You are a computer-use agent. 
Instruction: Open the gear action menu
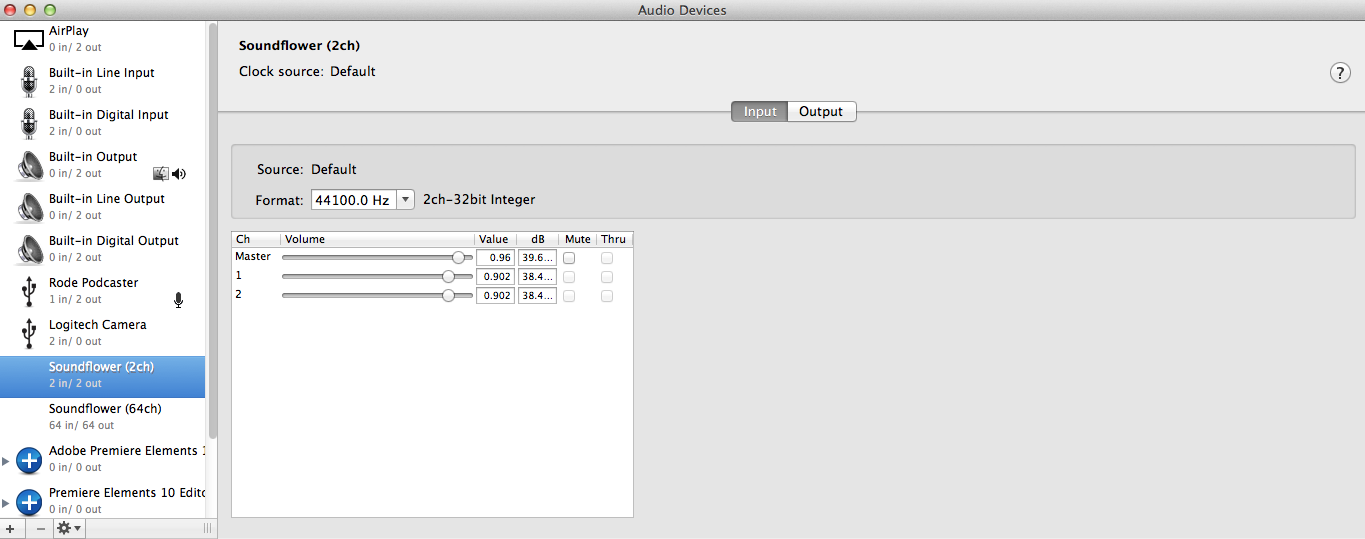coord(69,528)
